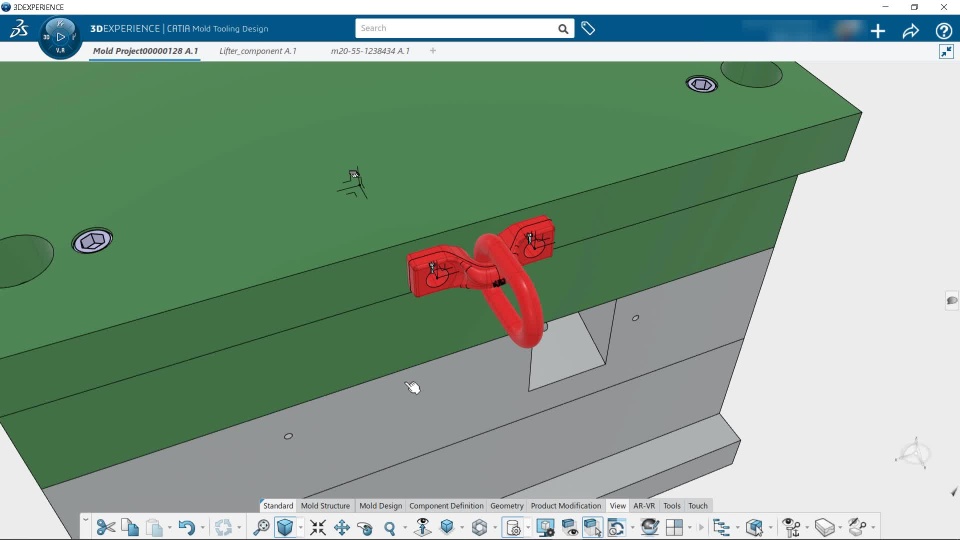Open the Touch toolbar tab
This screenshot has height=540, width=960.
[698, 506]
